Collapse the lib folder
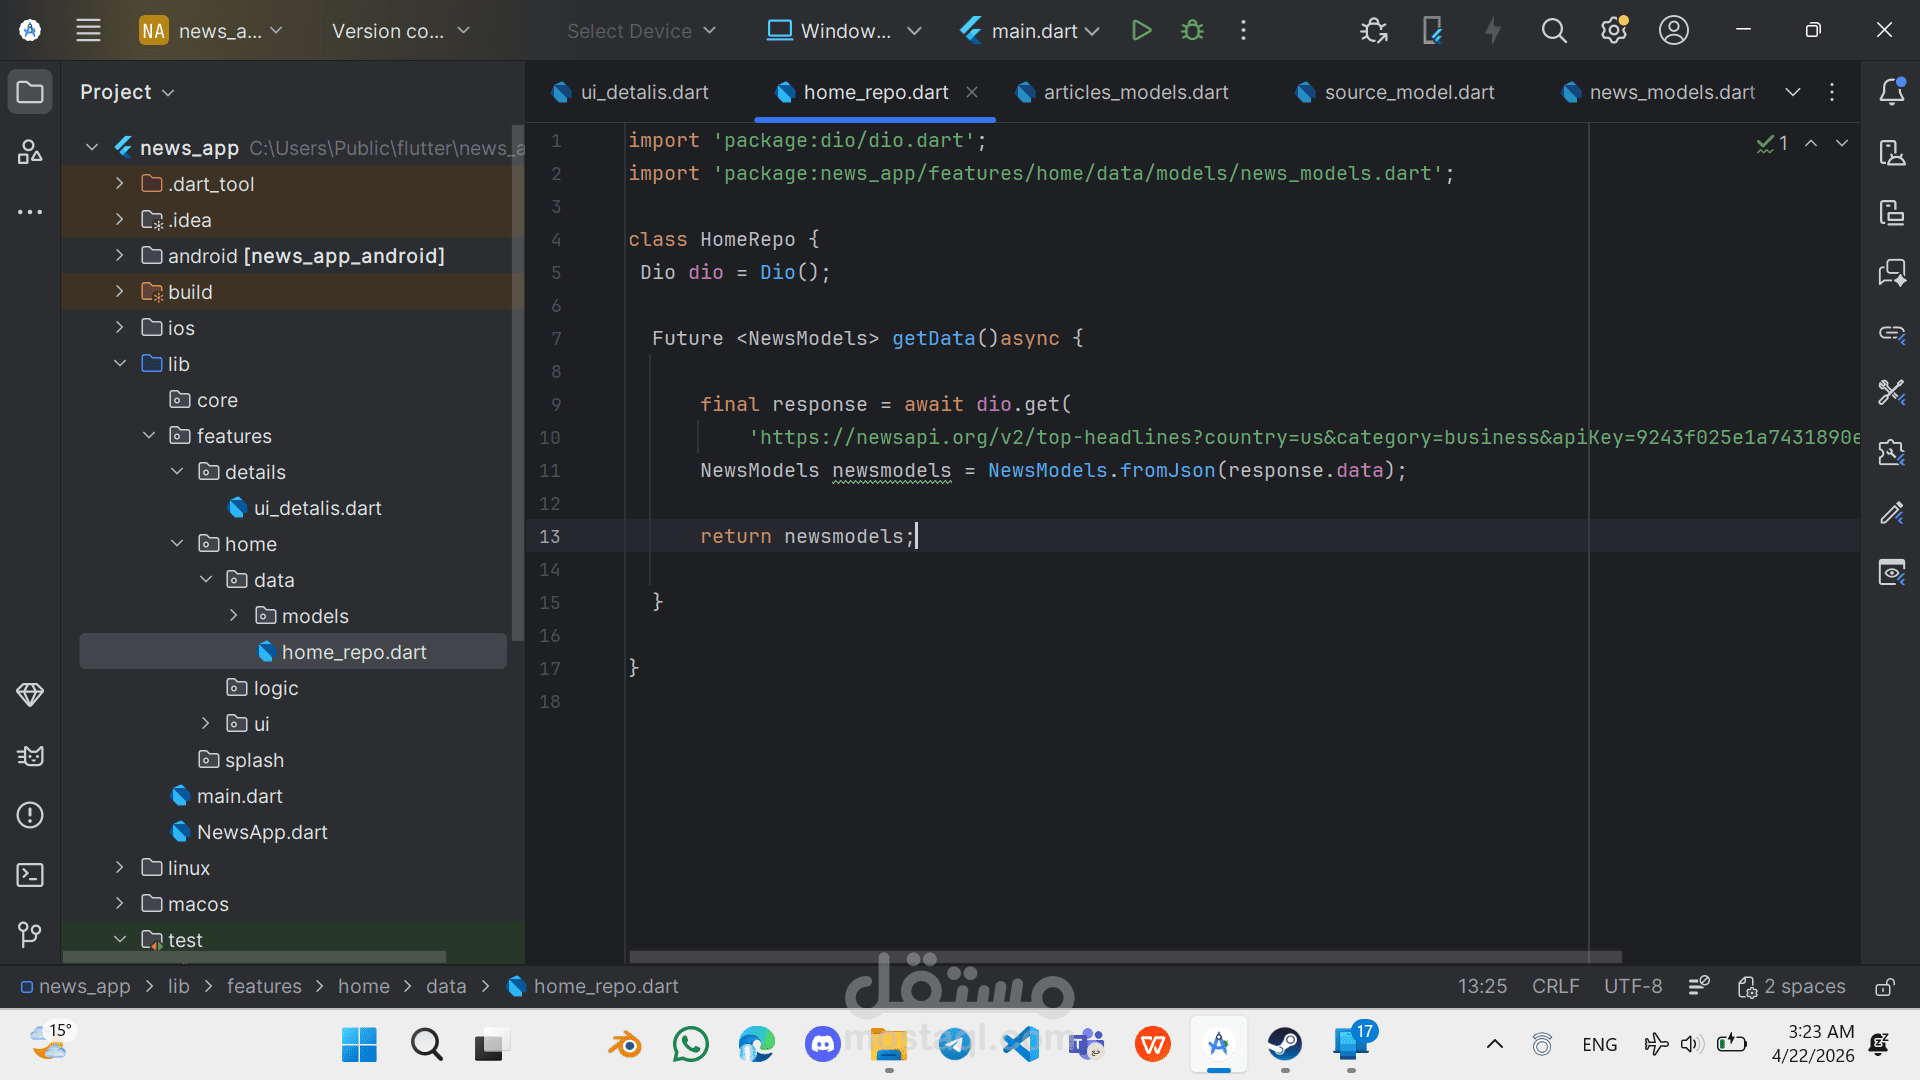 coord(120,364)
